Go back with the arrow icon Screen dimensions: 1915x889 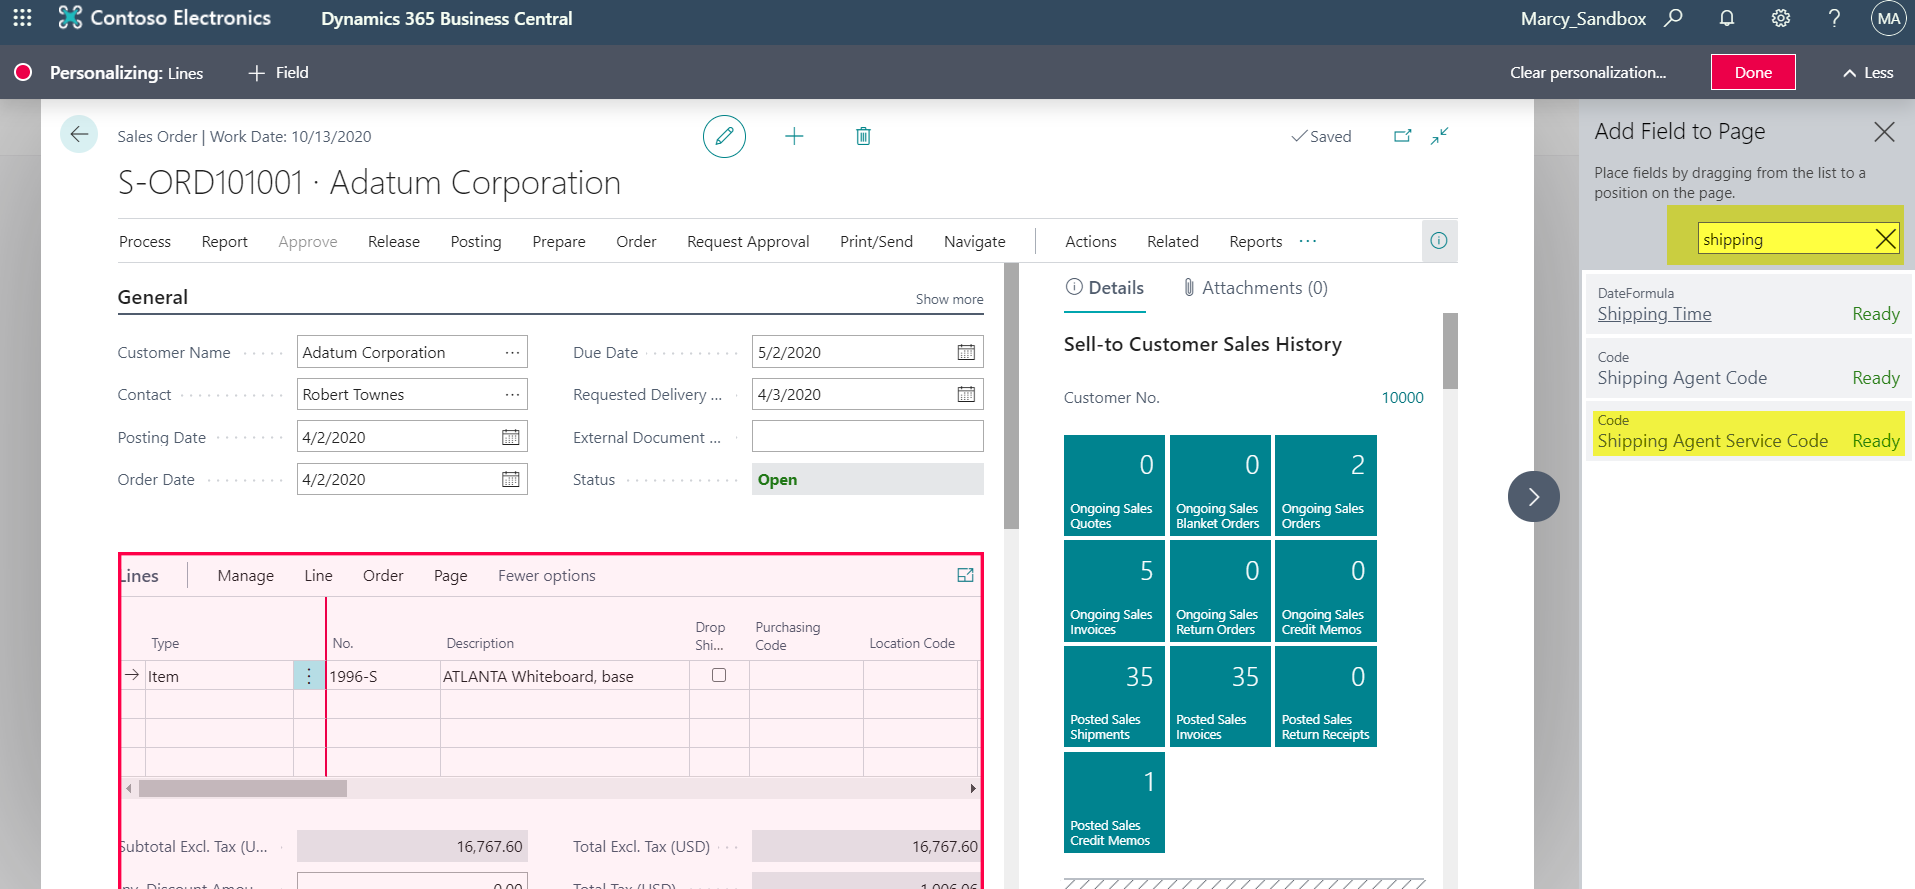pos(79,134)
